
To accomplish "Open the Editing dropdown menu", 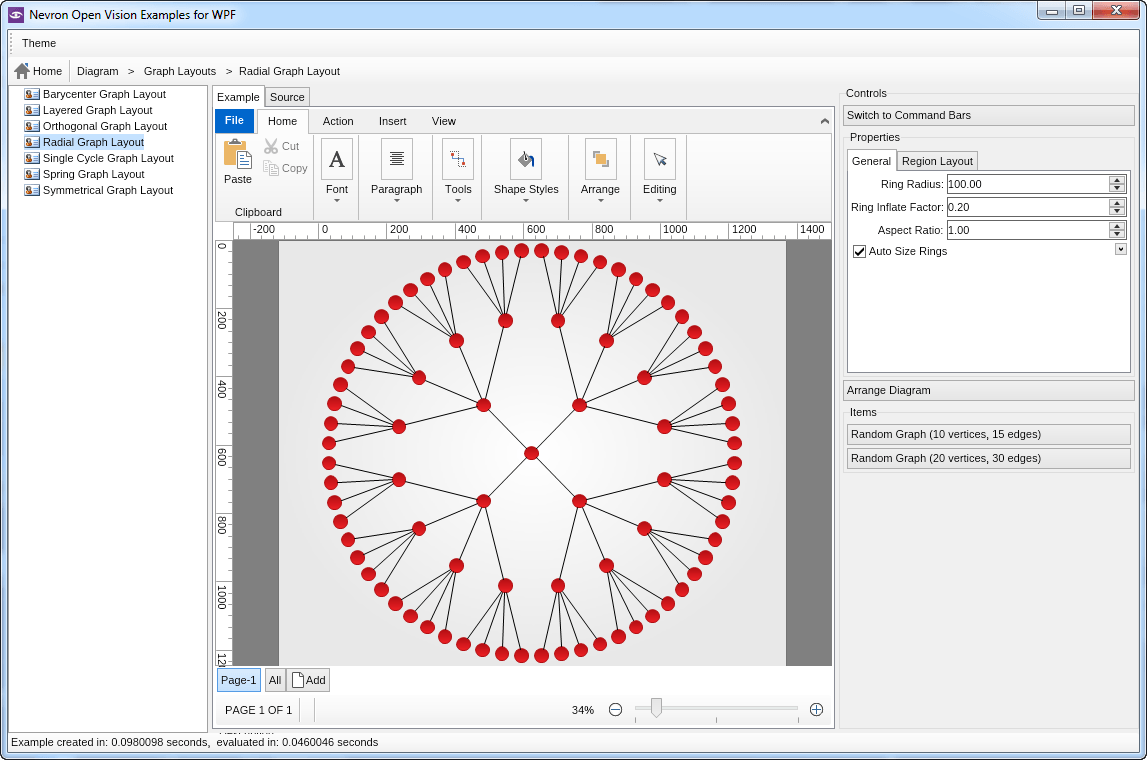I will [x=659, y=199].
